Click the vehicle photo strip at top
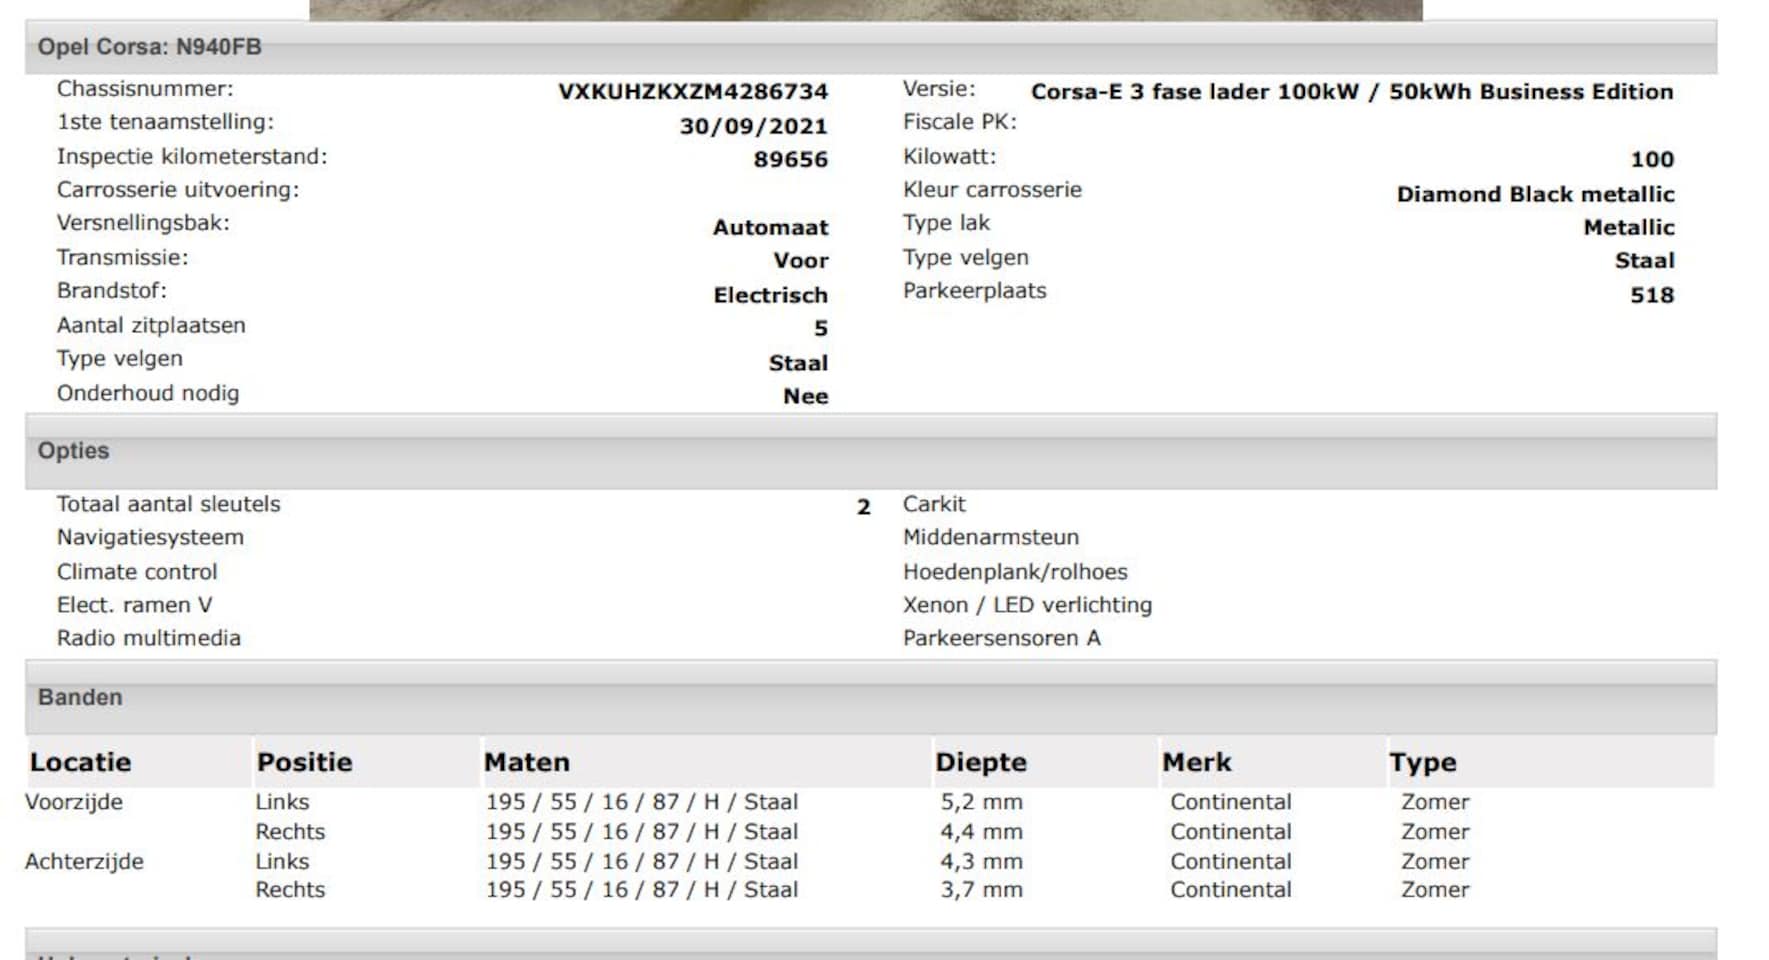Viewport: 1769px width, 960px height. pyautogui.click(x=865, y=10)
